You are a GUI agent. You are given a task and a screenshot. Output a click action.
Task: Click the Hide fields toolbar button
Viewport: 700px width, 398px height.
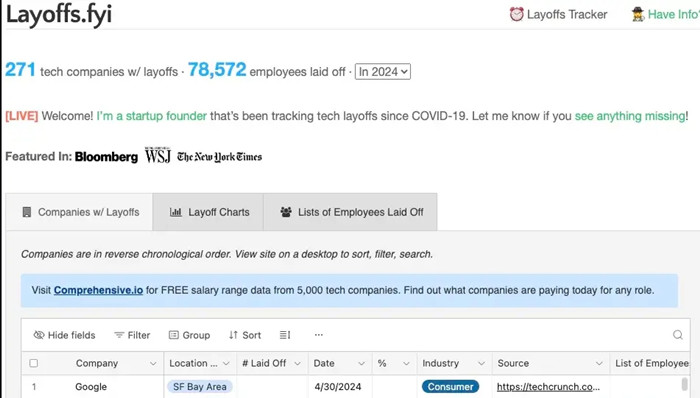click(64, 335)
